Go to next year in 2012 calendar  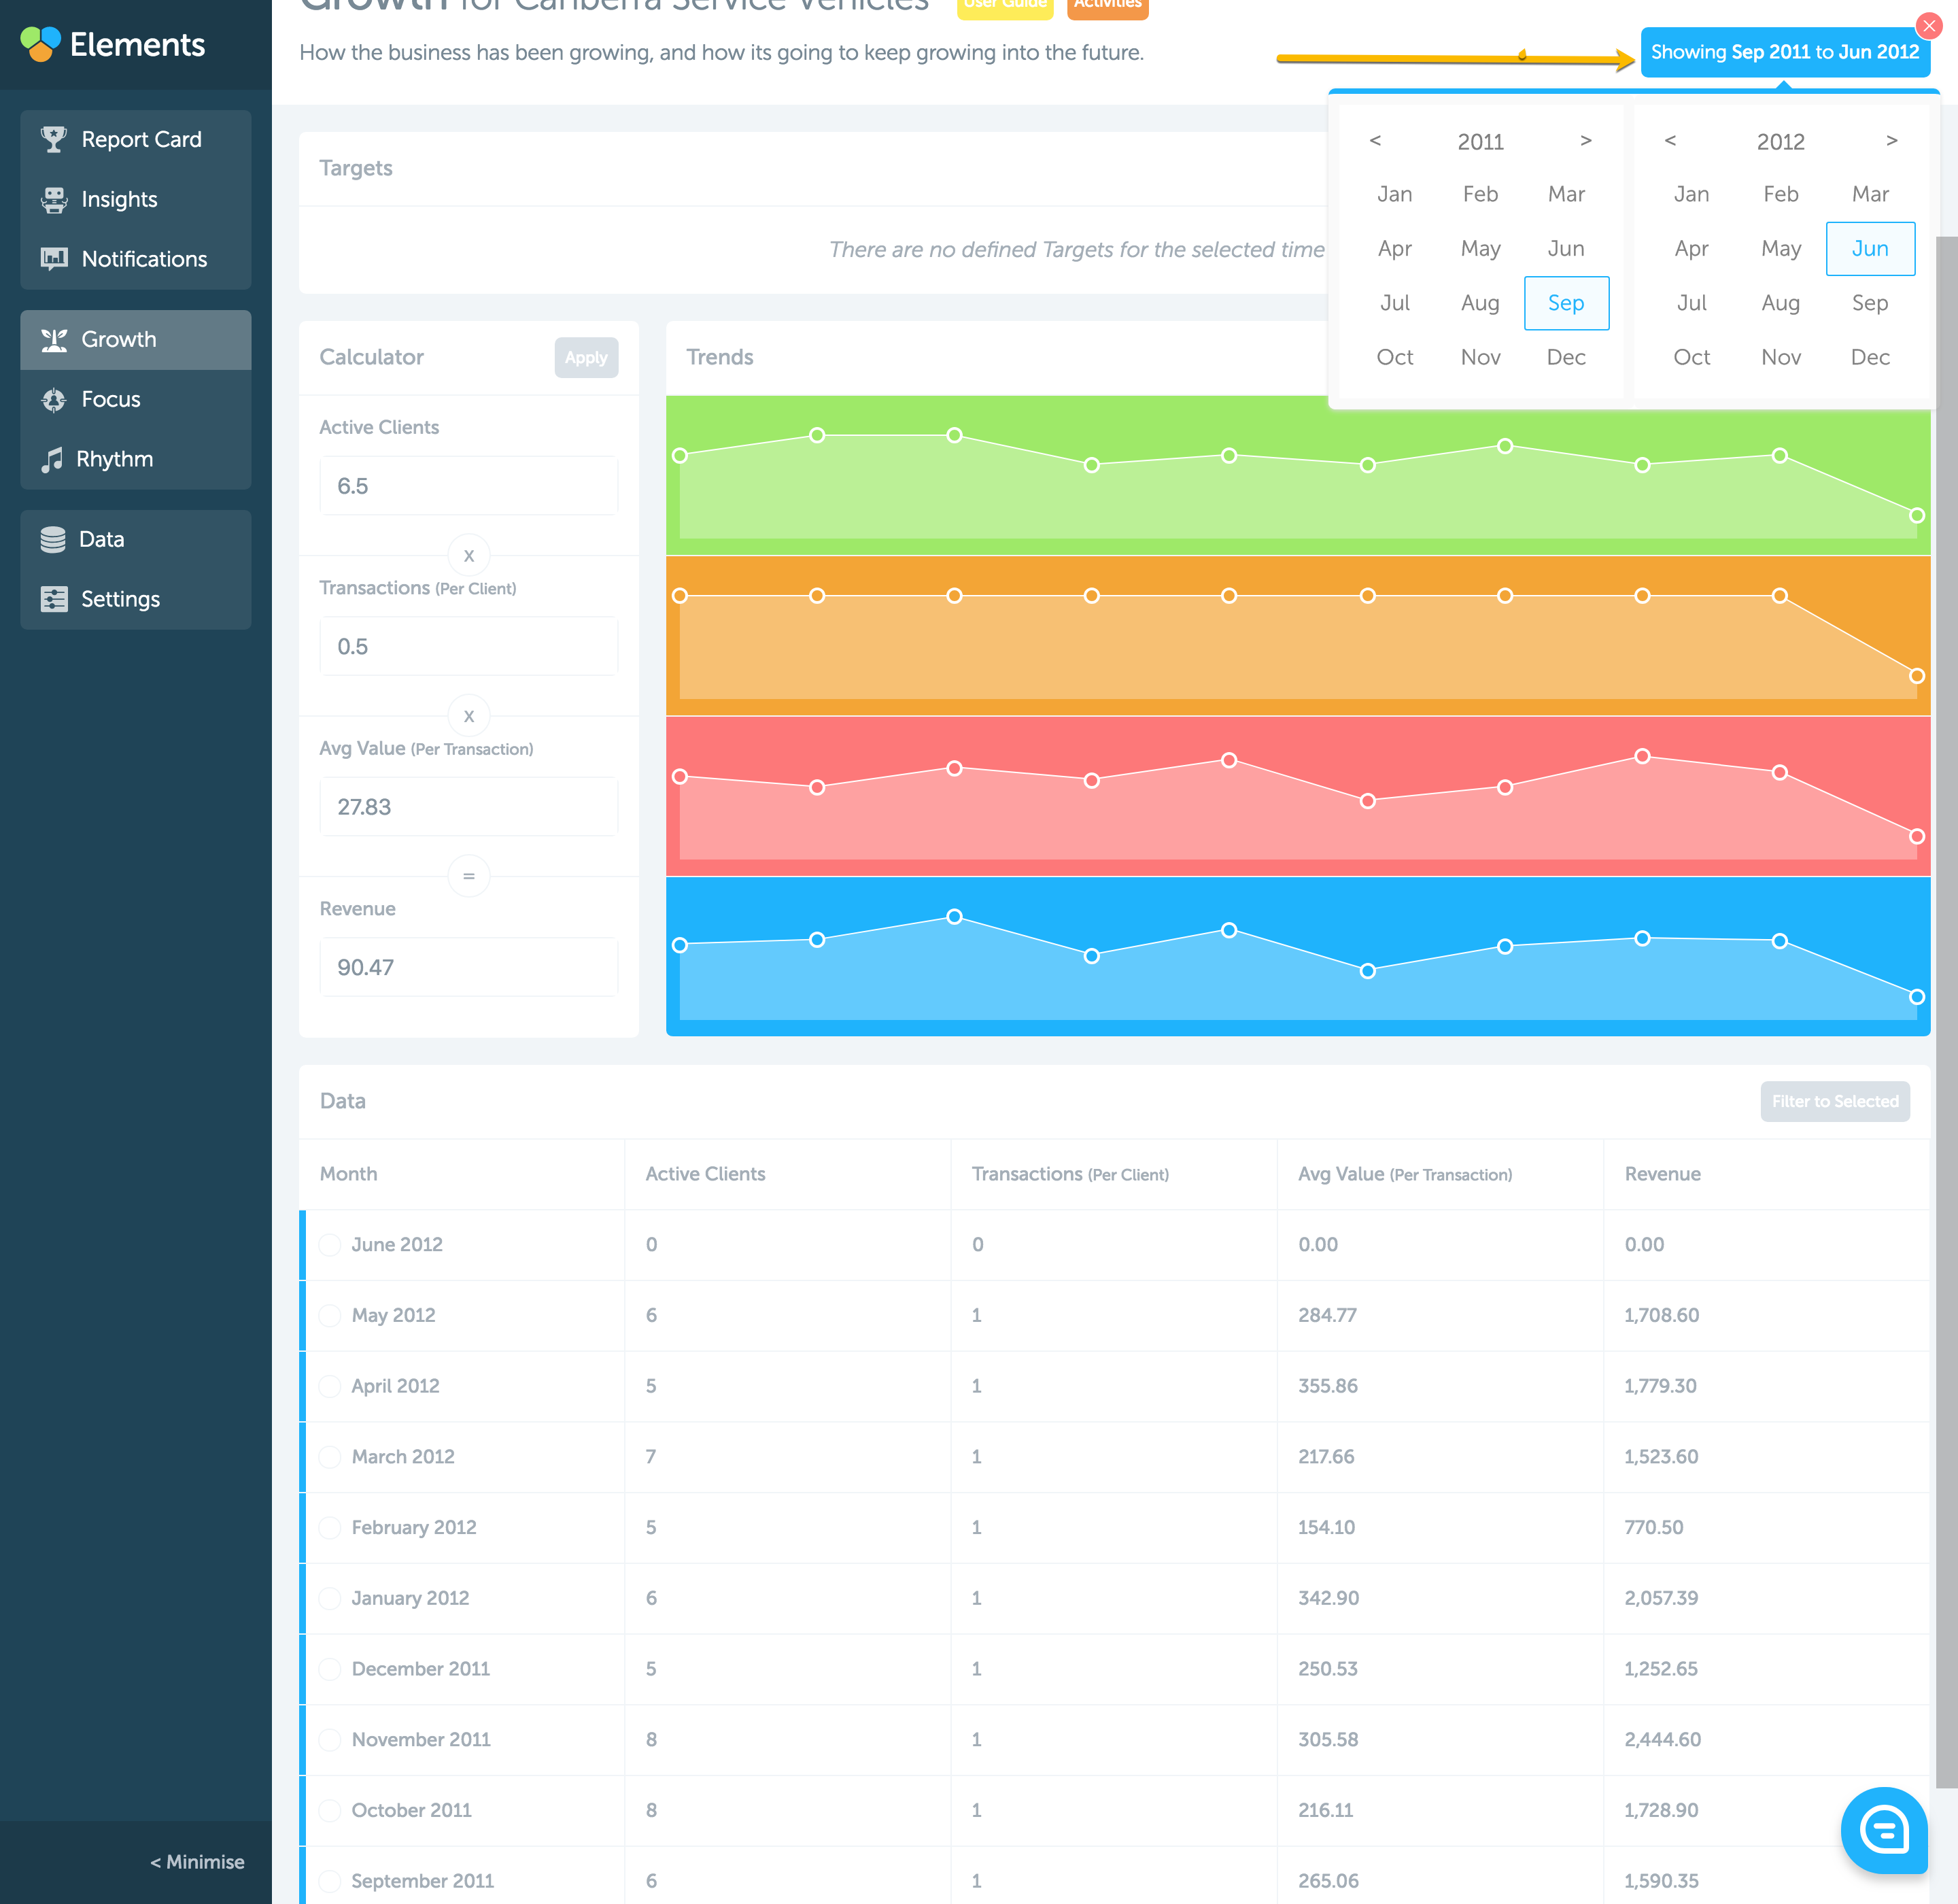(1891, 140)
